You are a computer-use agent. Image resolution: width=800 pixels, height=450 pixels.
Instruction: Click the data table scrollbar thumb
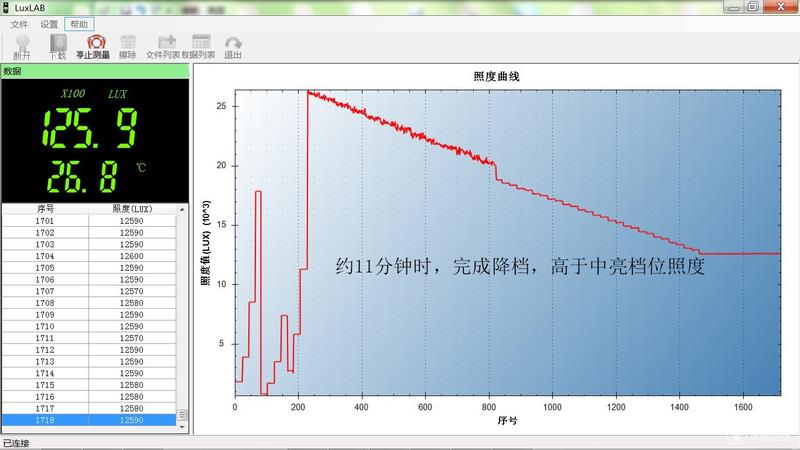pos(182,415)
